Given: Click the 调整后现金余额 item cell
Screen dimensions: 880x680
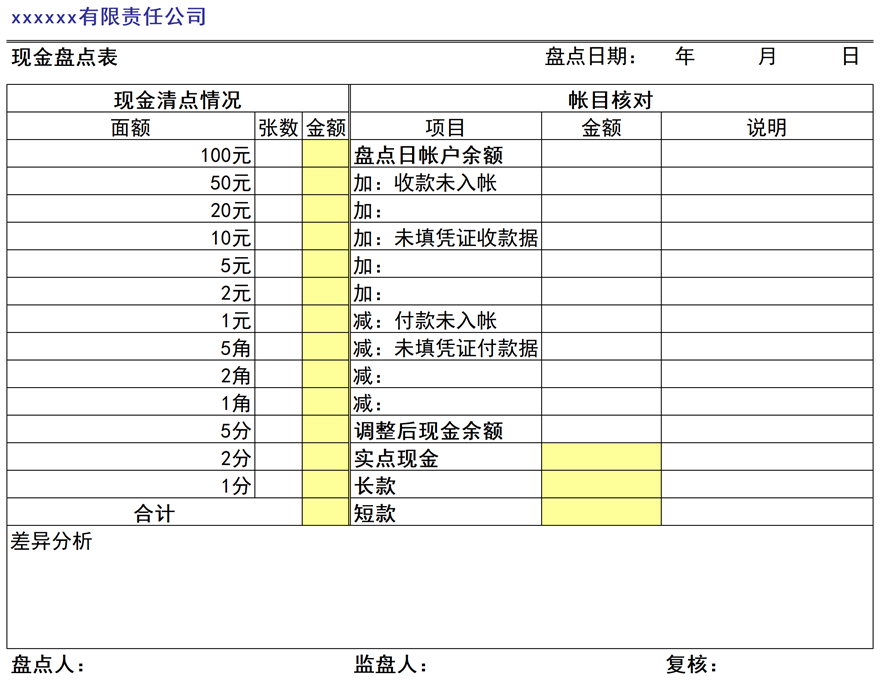Looking at the screenshot, I should pyautogui.click(x=446, y=429).
